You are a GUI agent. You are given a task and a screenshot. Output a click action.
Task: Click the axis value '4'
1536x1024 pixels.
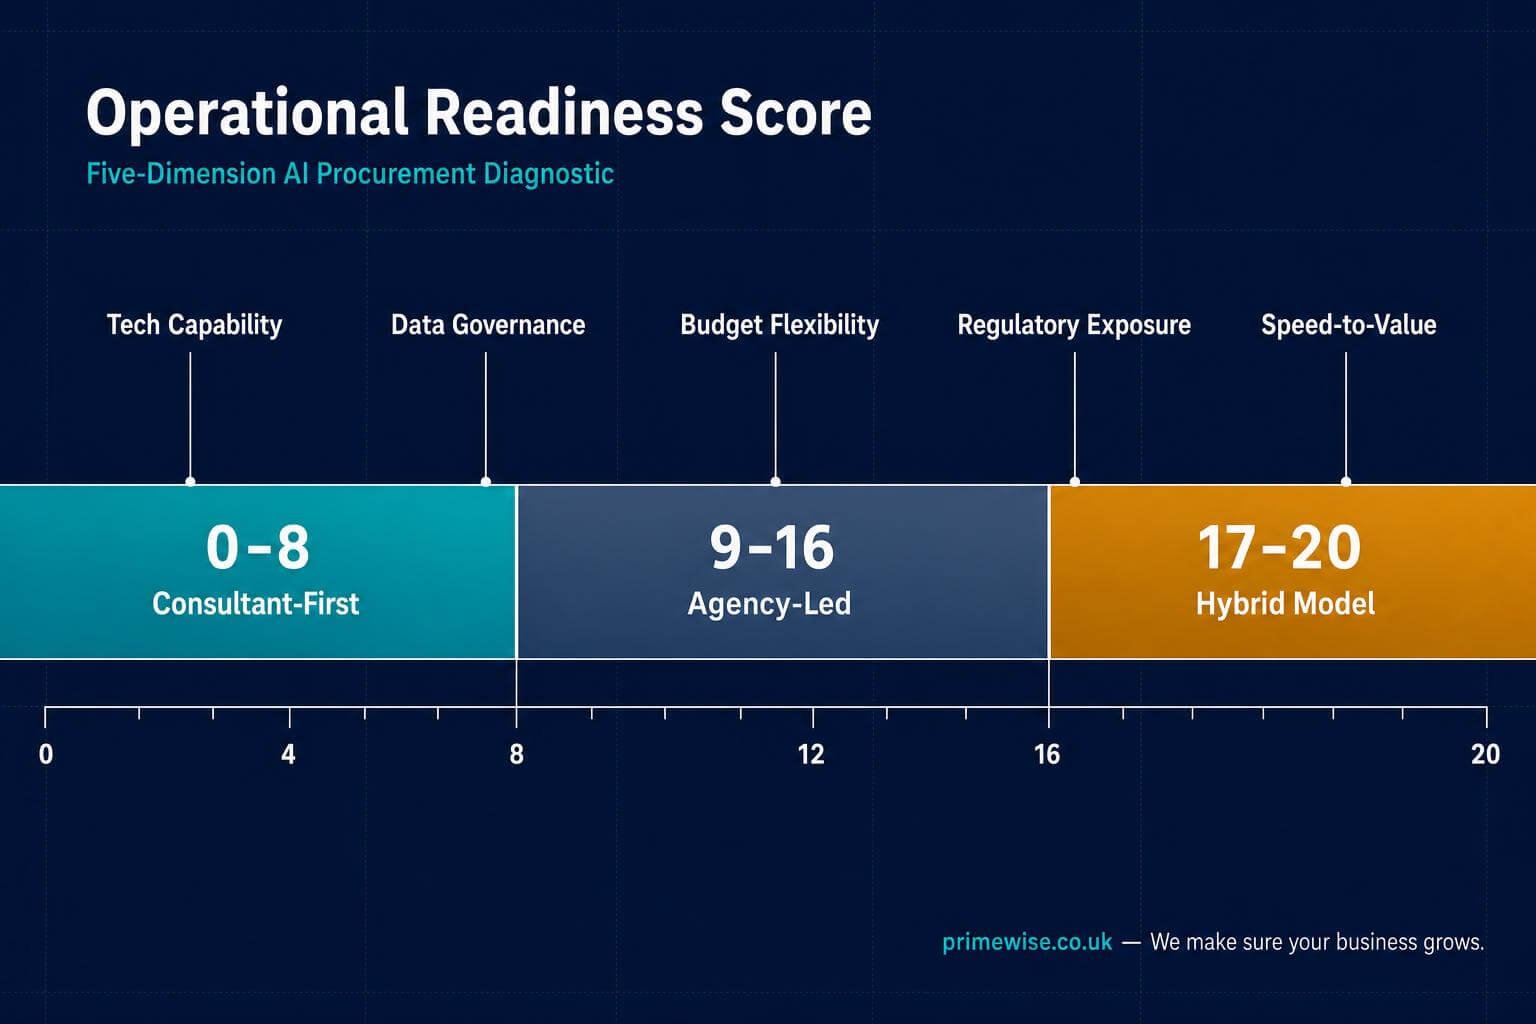coord(288,754)
